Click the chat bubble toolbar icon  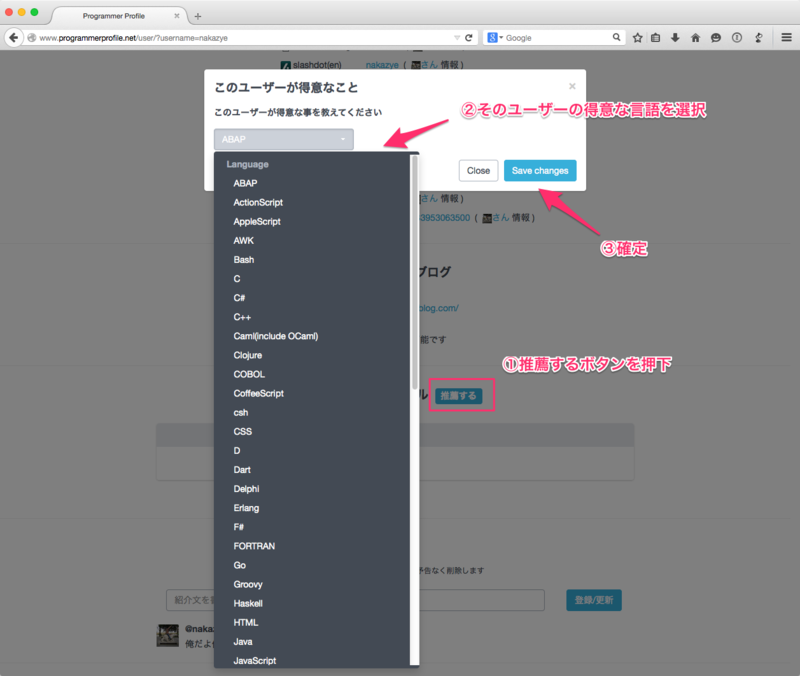tap(716, 38)
